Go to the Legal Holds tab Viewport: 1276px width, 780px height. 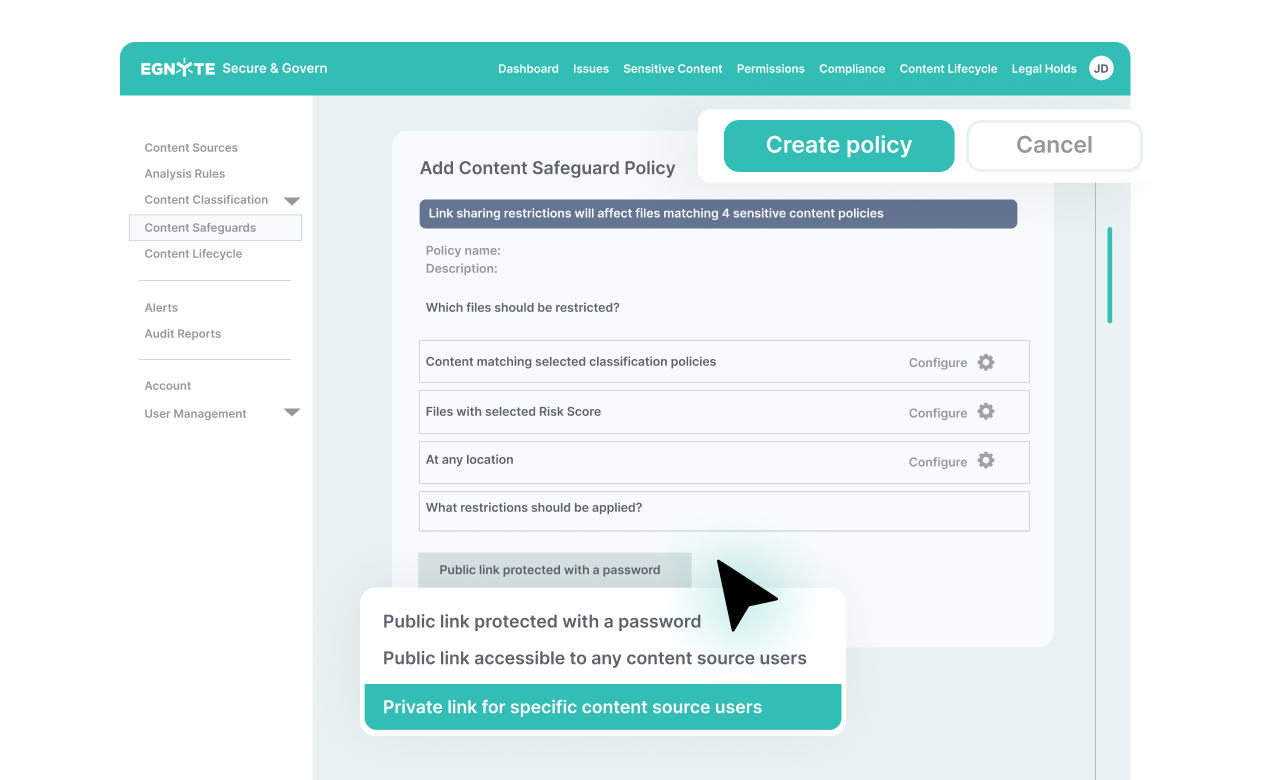click(x=1044, y=69)
